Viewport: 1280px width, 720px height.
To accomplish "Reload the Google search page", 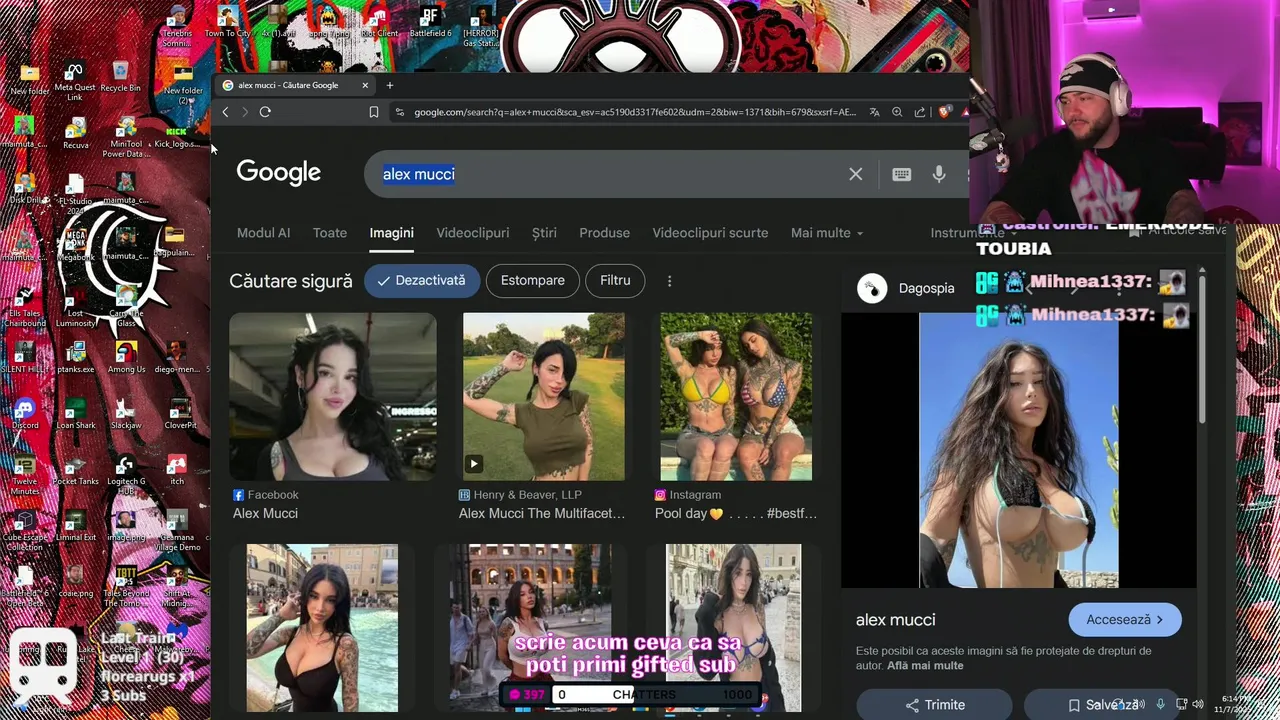I will click(x=265, y=112).
